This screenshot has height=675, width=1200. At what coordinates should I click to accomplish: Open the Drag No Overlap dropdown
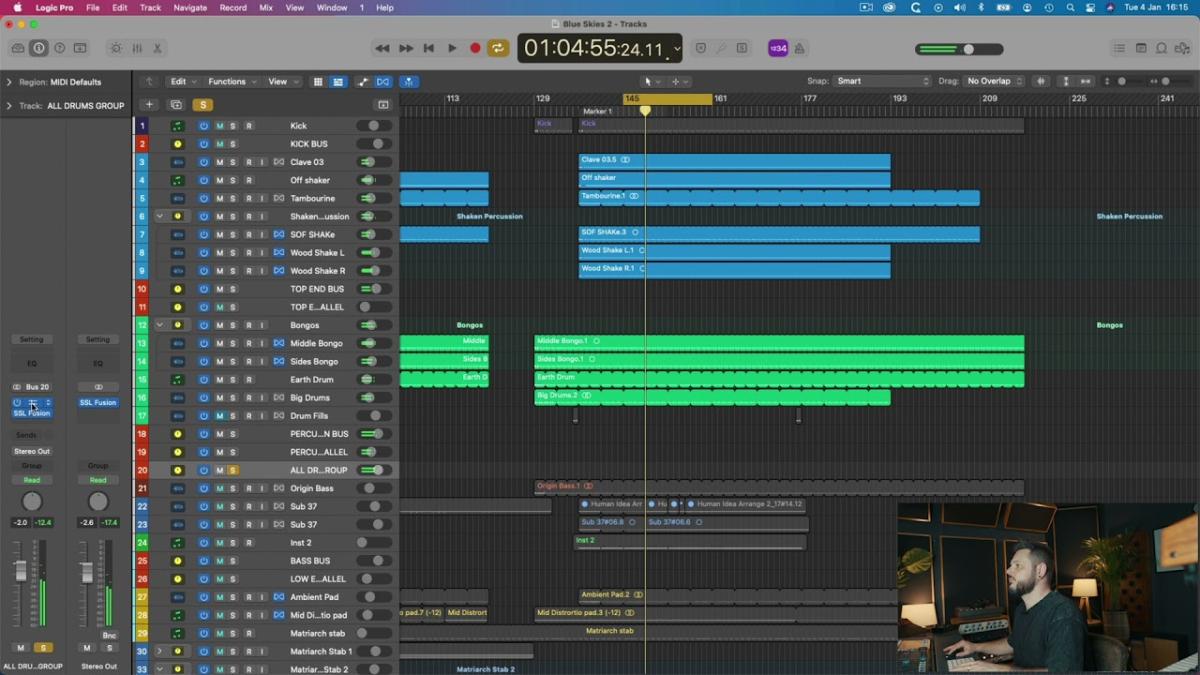tap(994, 81)
